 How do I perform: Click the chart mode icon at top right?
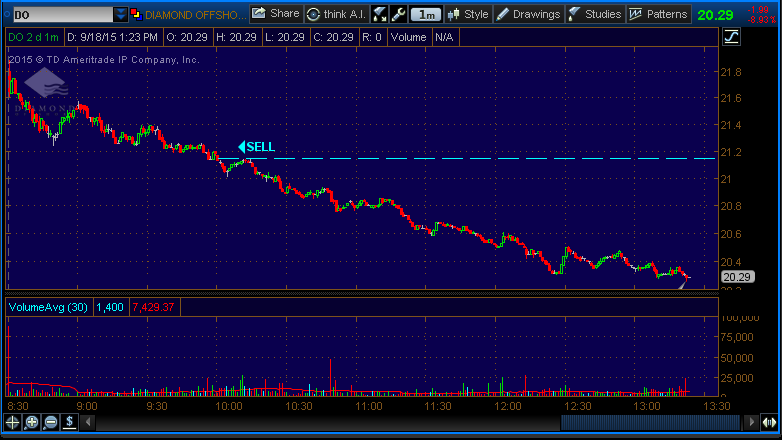(731, 37)
